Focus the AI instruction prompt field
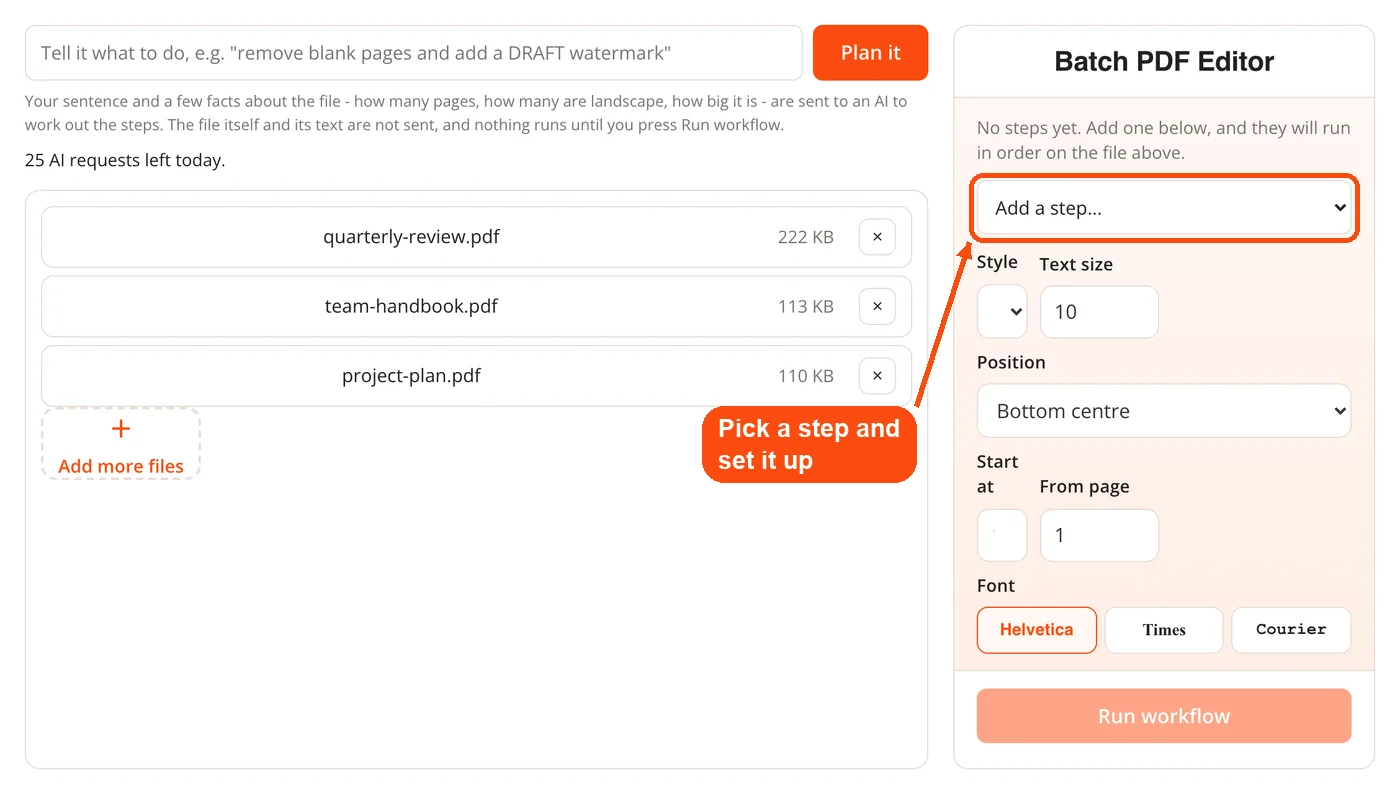This screenshot has height=794, width=1400. 414,53
